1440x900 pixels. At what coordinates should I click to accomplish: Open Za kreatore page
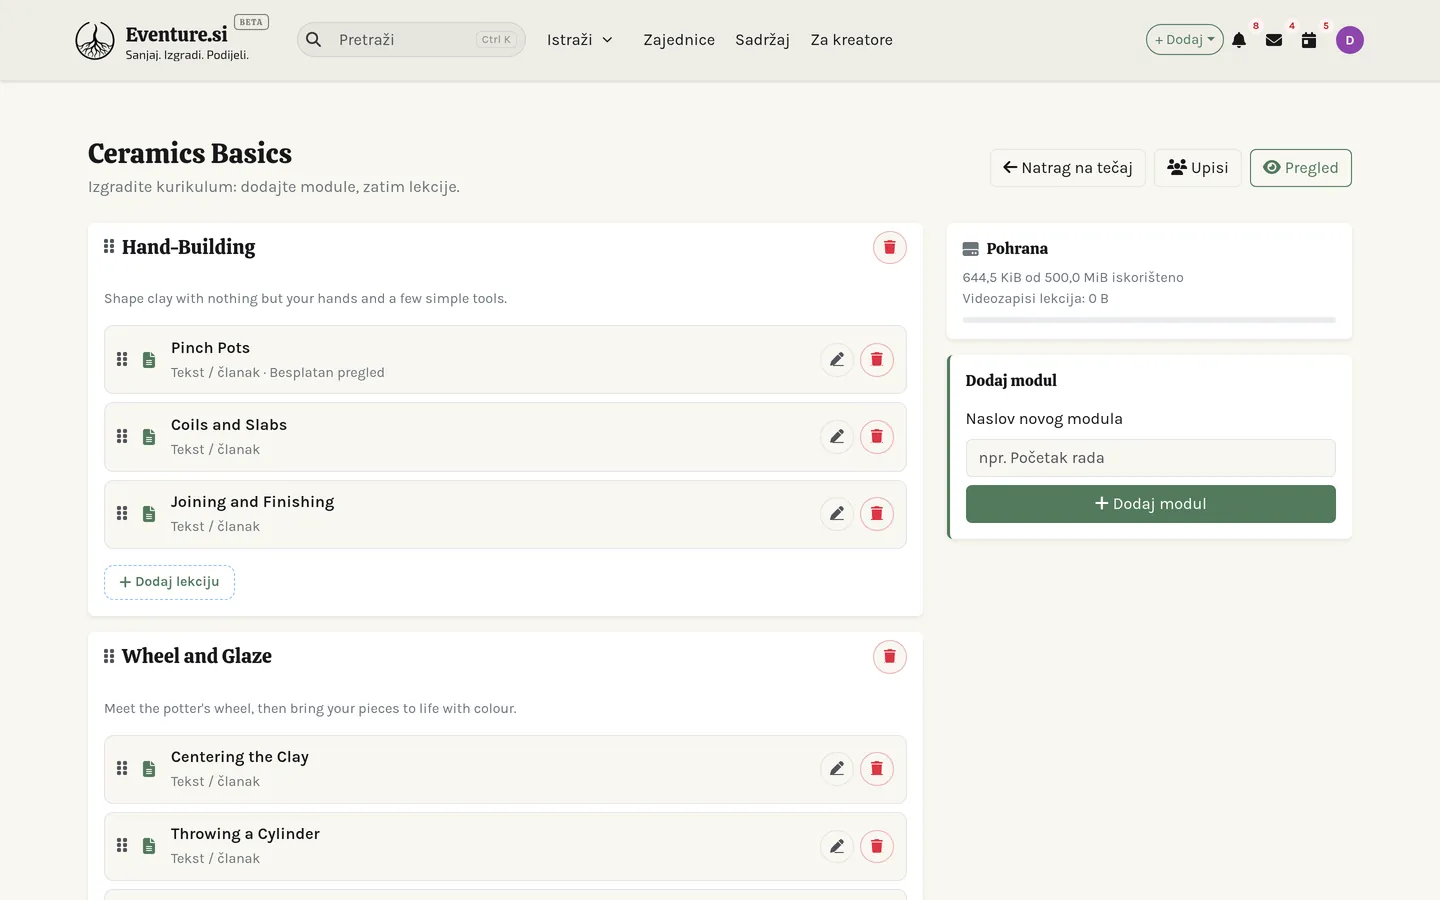click(852, 40)
